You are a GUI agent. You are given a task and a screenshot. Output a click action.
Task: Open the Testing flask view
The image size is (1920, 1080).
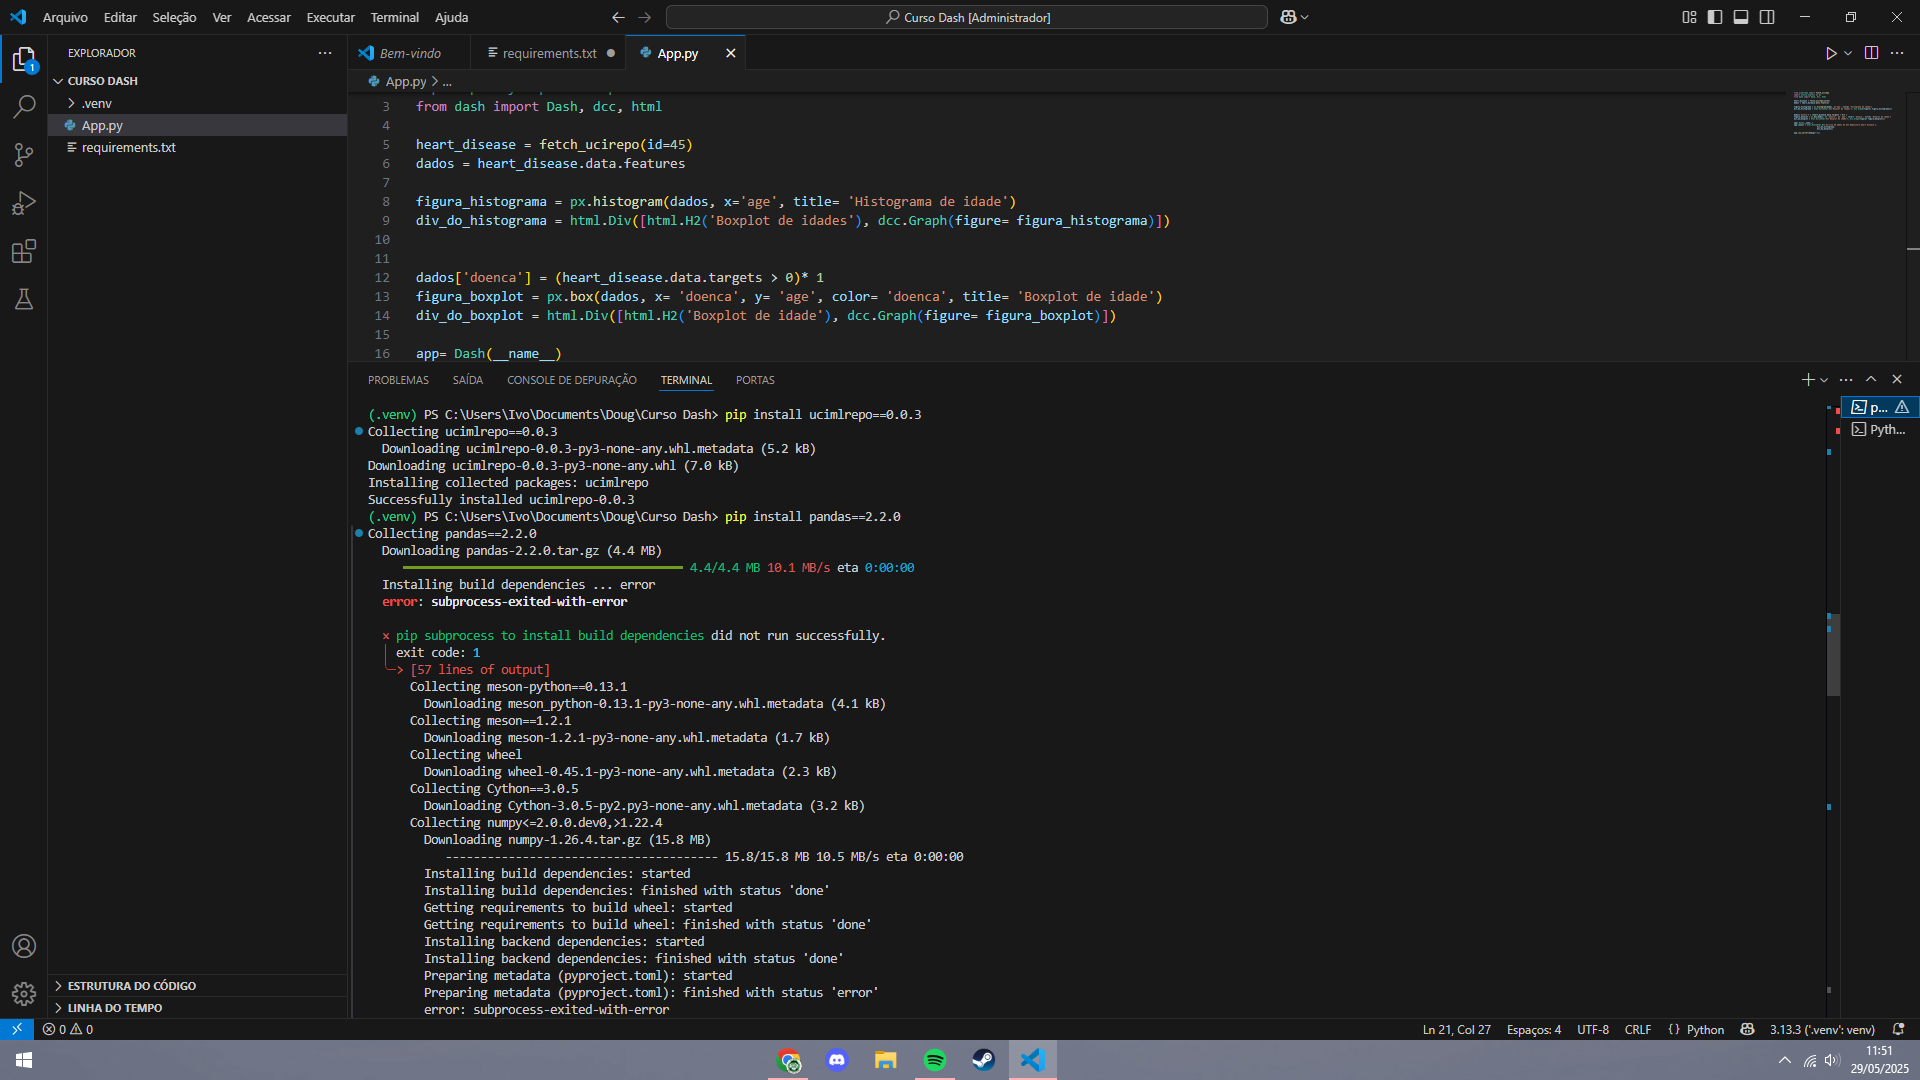coord(24,299)
